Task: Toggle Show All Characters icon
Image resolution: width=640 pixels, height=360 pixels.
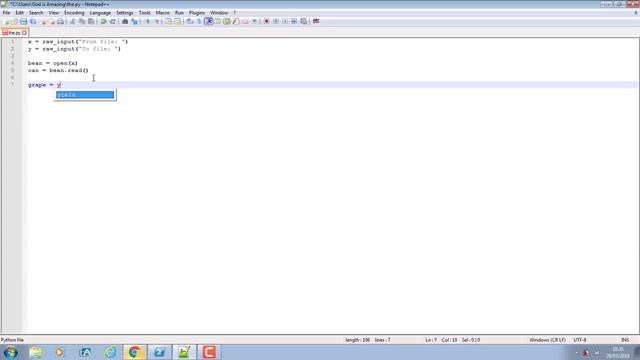Action: tap(199, 21)
